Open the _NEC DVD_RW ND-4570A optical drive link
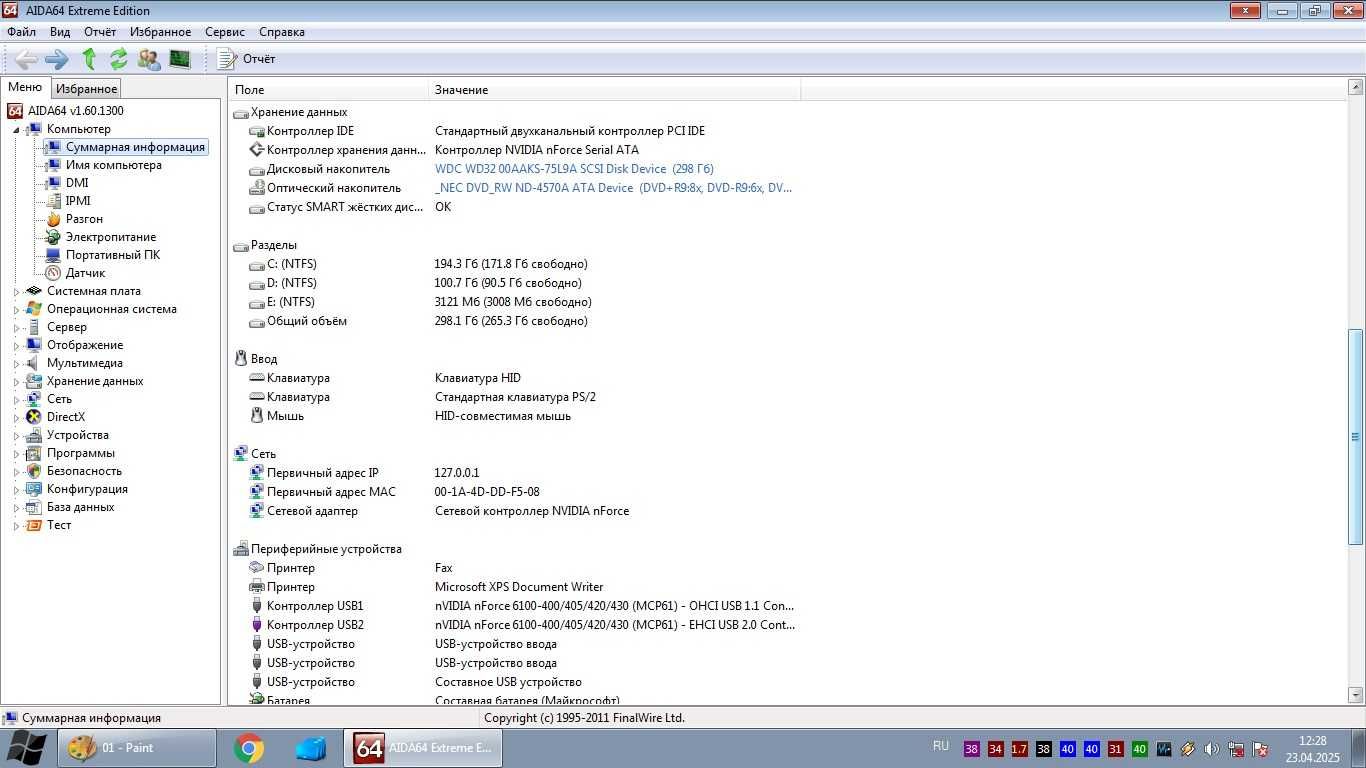1366x768 pixels. tap(613, 188)
